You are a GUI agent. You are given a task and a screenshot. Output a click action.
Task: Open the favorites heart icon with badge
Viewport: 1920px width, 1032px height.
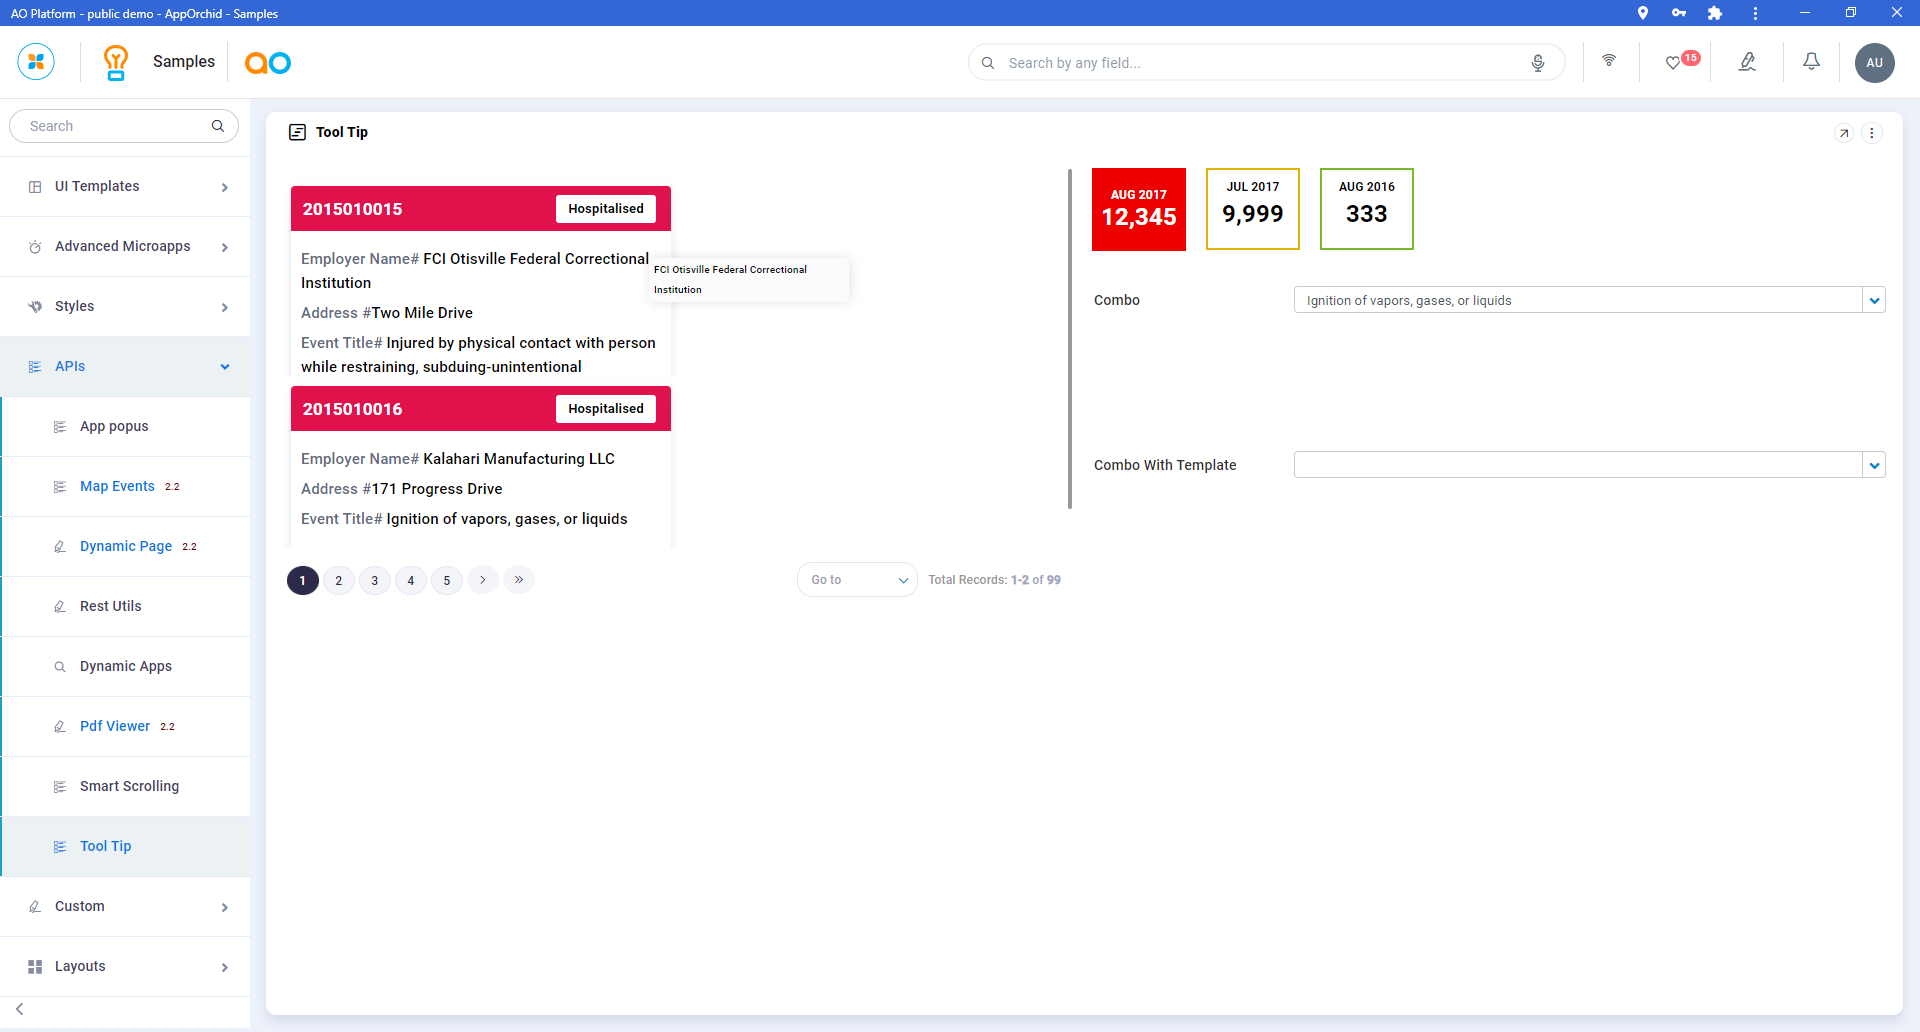coord(1673,62)
